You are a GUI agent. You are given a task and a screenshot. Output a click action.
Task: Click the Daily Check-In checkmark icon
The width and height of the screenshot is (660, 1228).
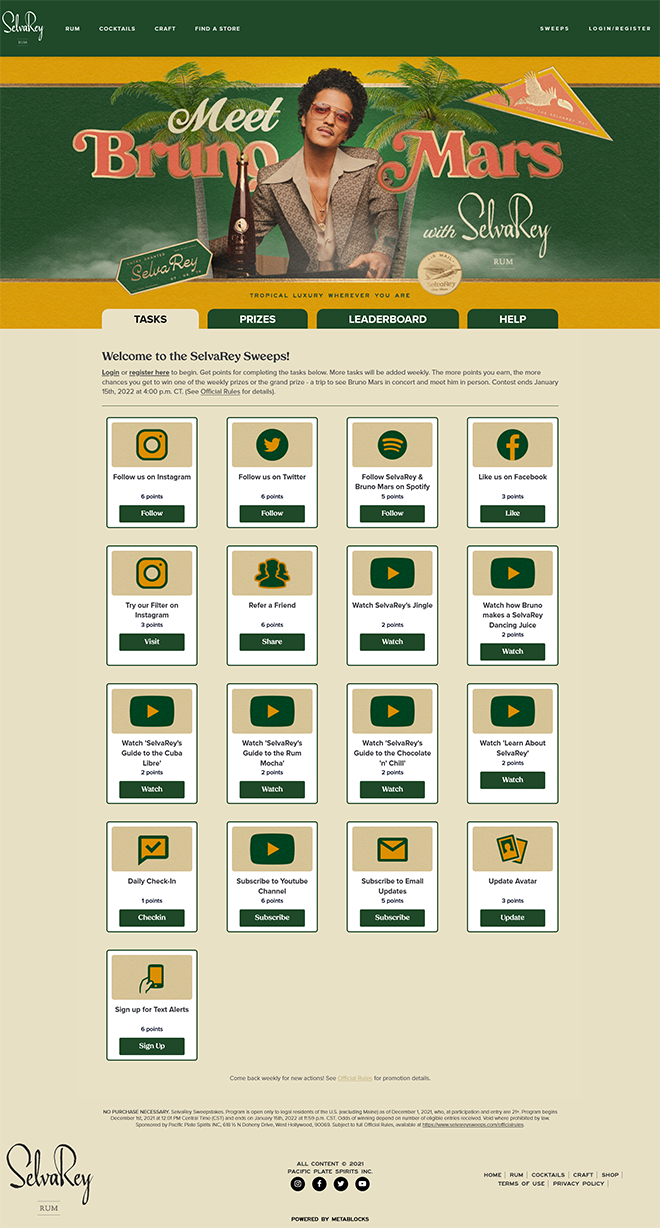[152, 849]
